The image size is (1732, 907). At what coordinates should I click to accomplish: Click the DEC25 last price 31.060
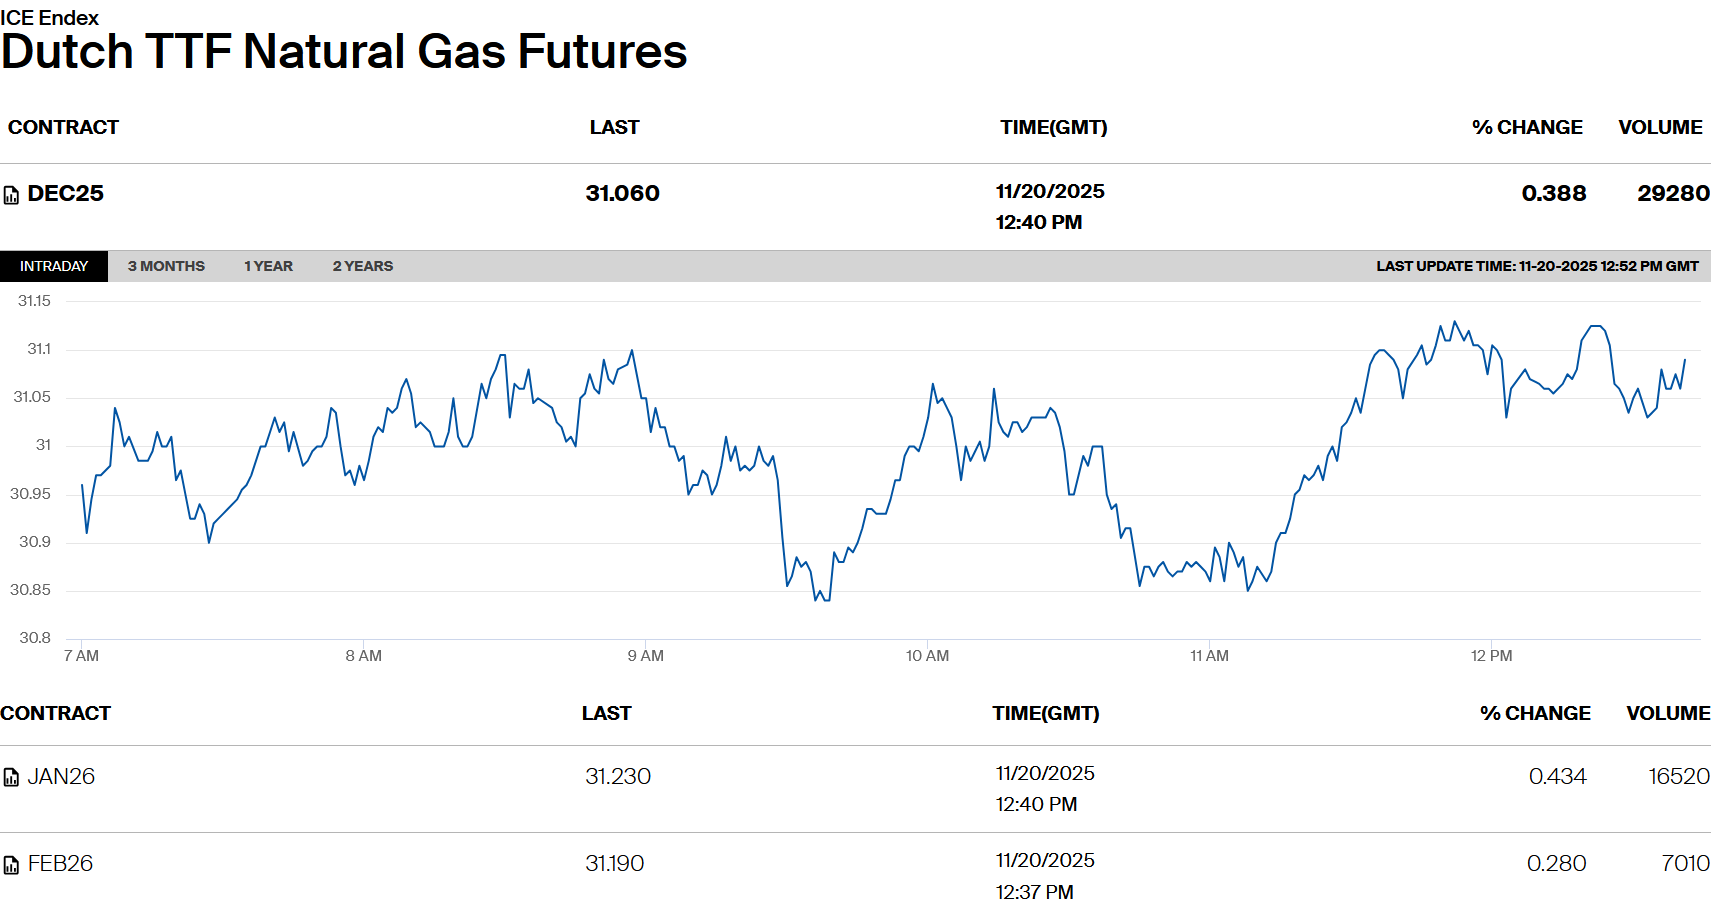pos(622,194)
